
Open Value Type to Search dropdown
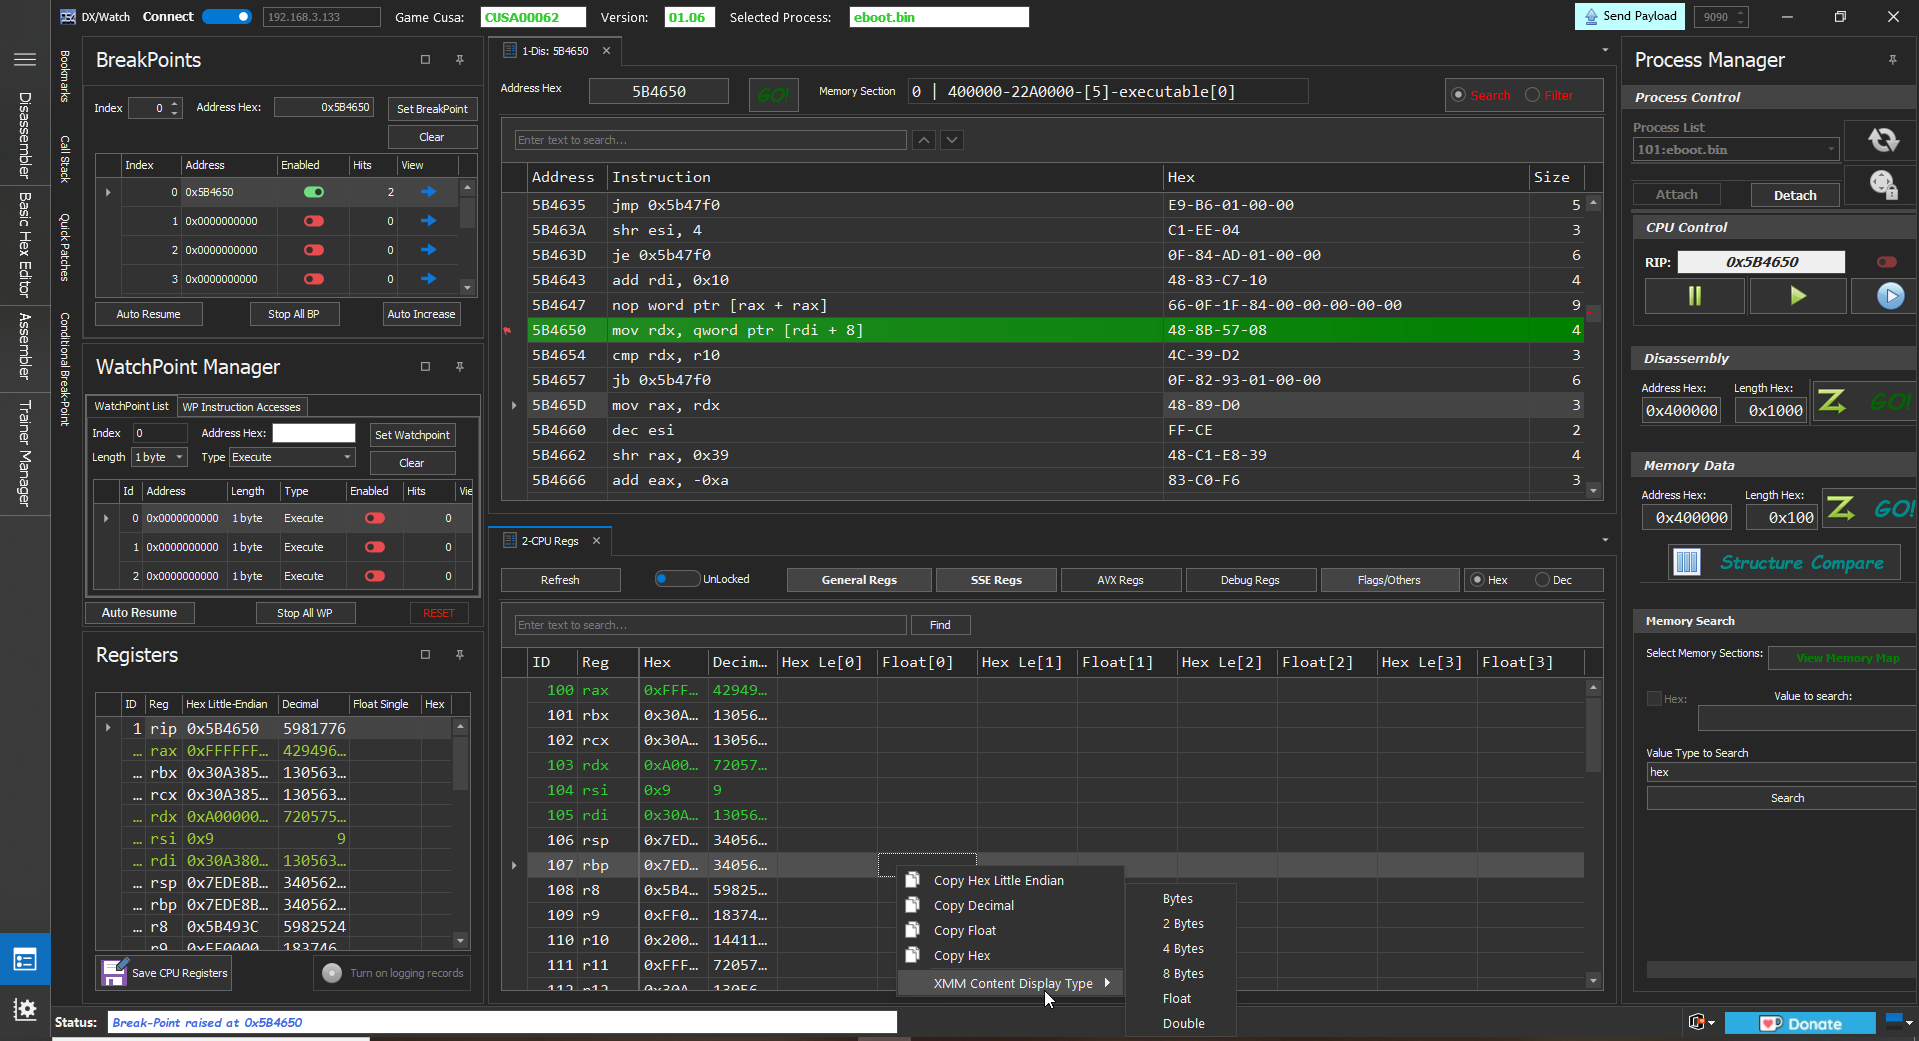click(x=1782, y=772)
